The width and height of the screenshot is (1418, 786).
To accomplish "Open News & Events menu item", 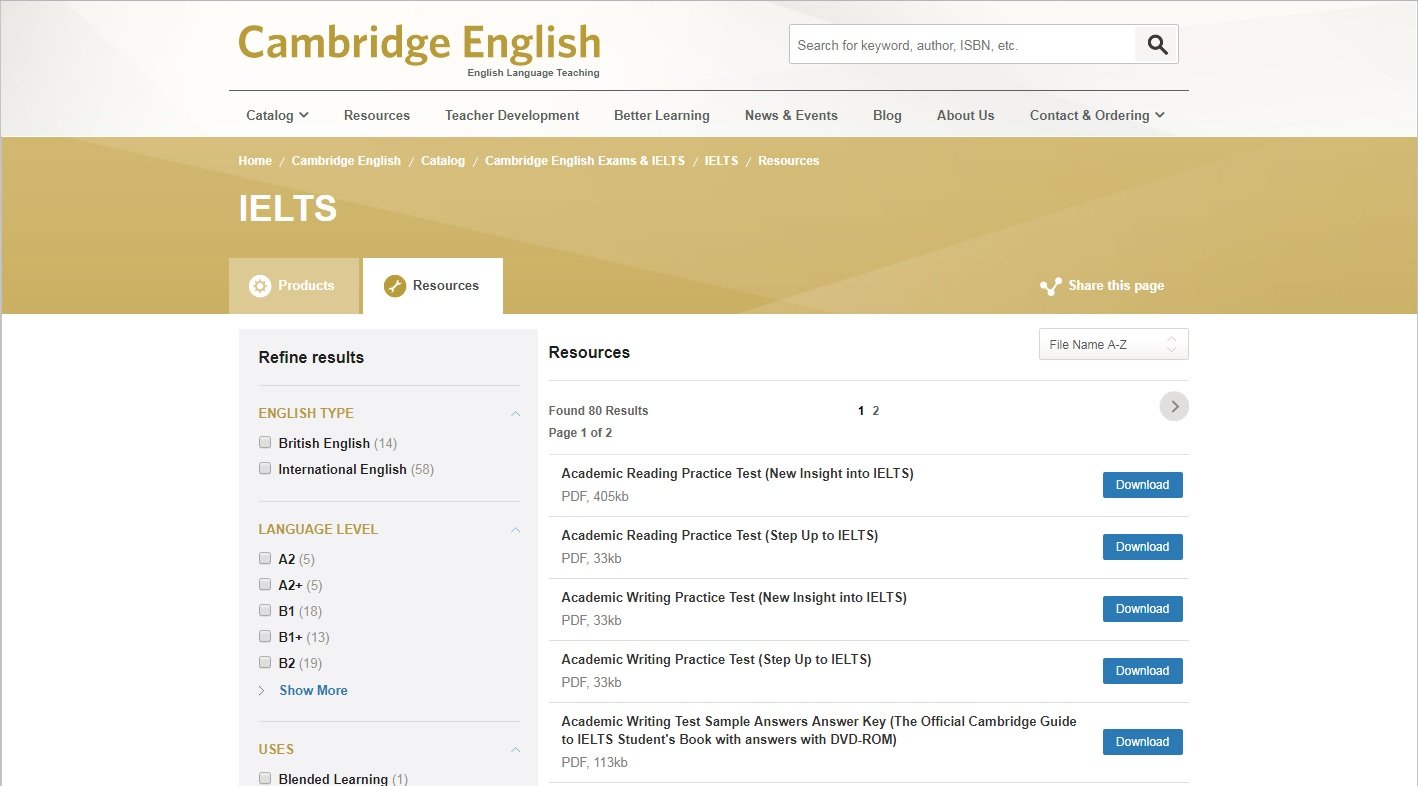I will click(x=791, y=115).
